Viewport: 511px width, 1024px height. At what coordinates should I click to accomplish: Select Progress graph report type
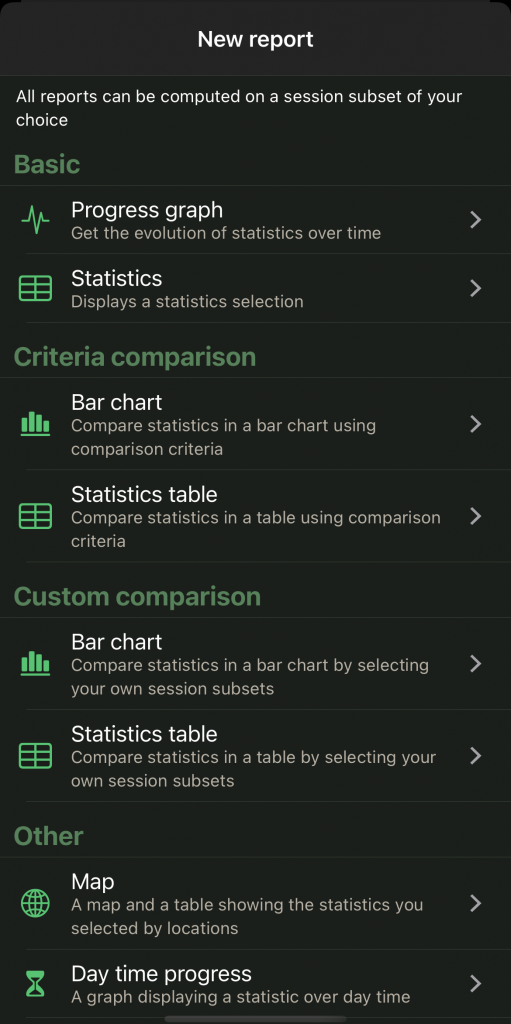(x=256, y=220)
